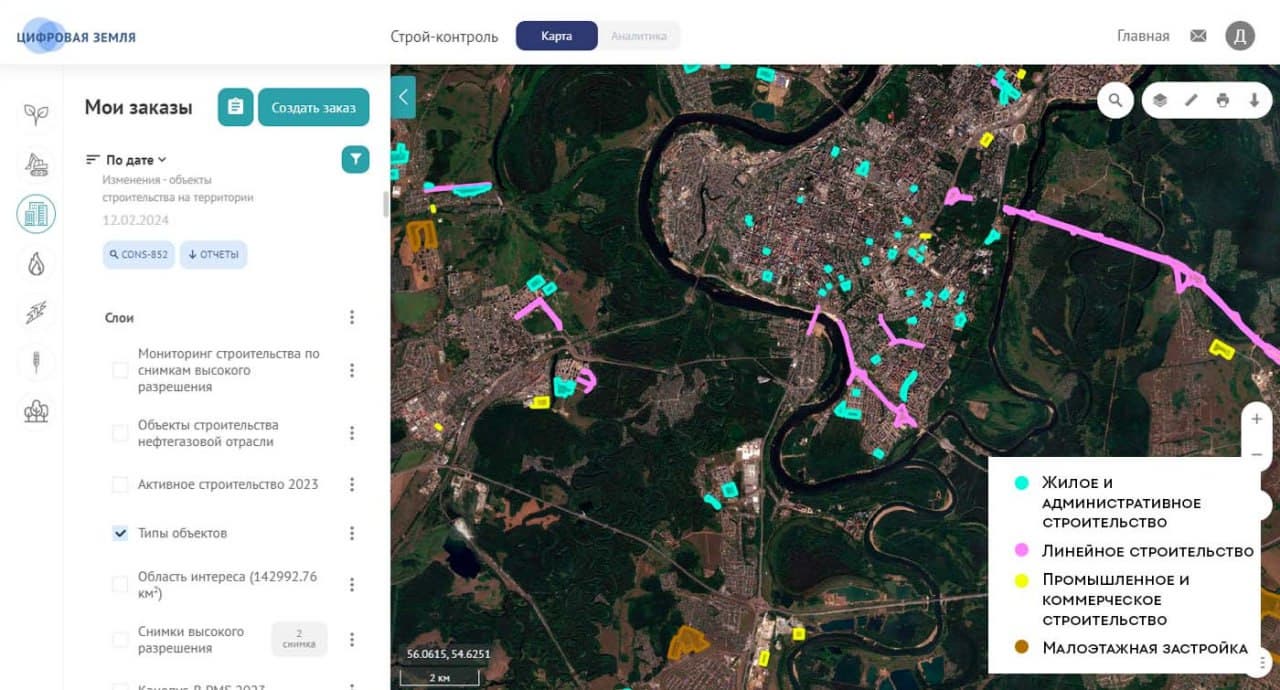Select the excavator sidebar icon
The width and height of the screenshot is (1280, 690).
(36, 163)
